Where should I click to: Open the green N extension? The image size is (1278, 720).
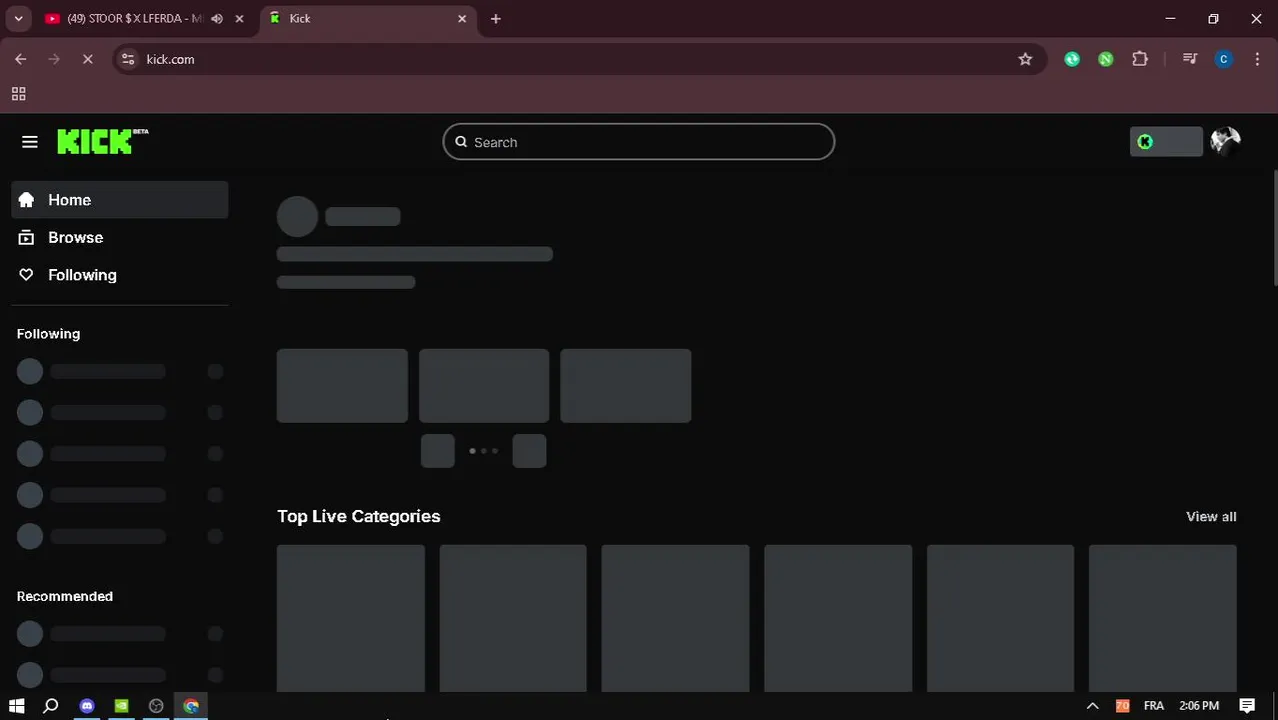(x=1105, y=59)
